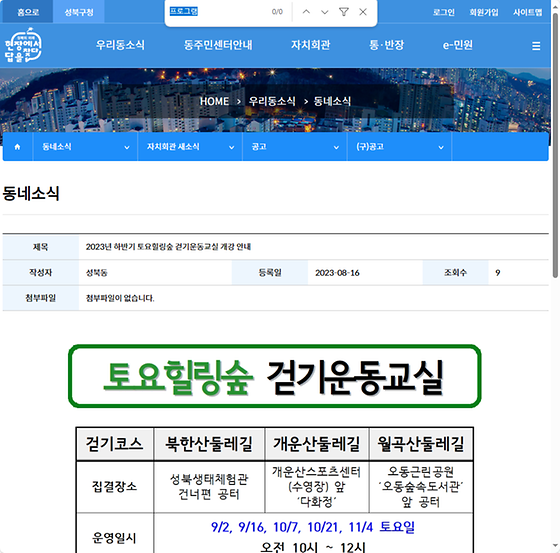Expand the (구)공고 dropdown
560x553 pixels.
399,147
